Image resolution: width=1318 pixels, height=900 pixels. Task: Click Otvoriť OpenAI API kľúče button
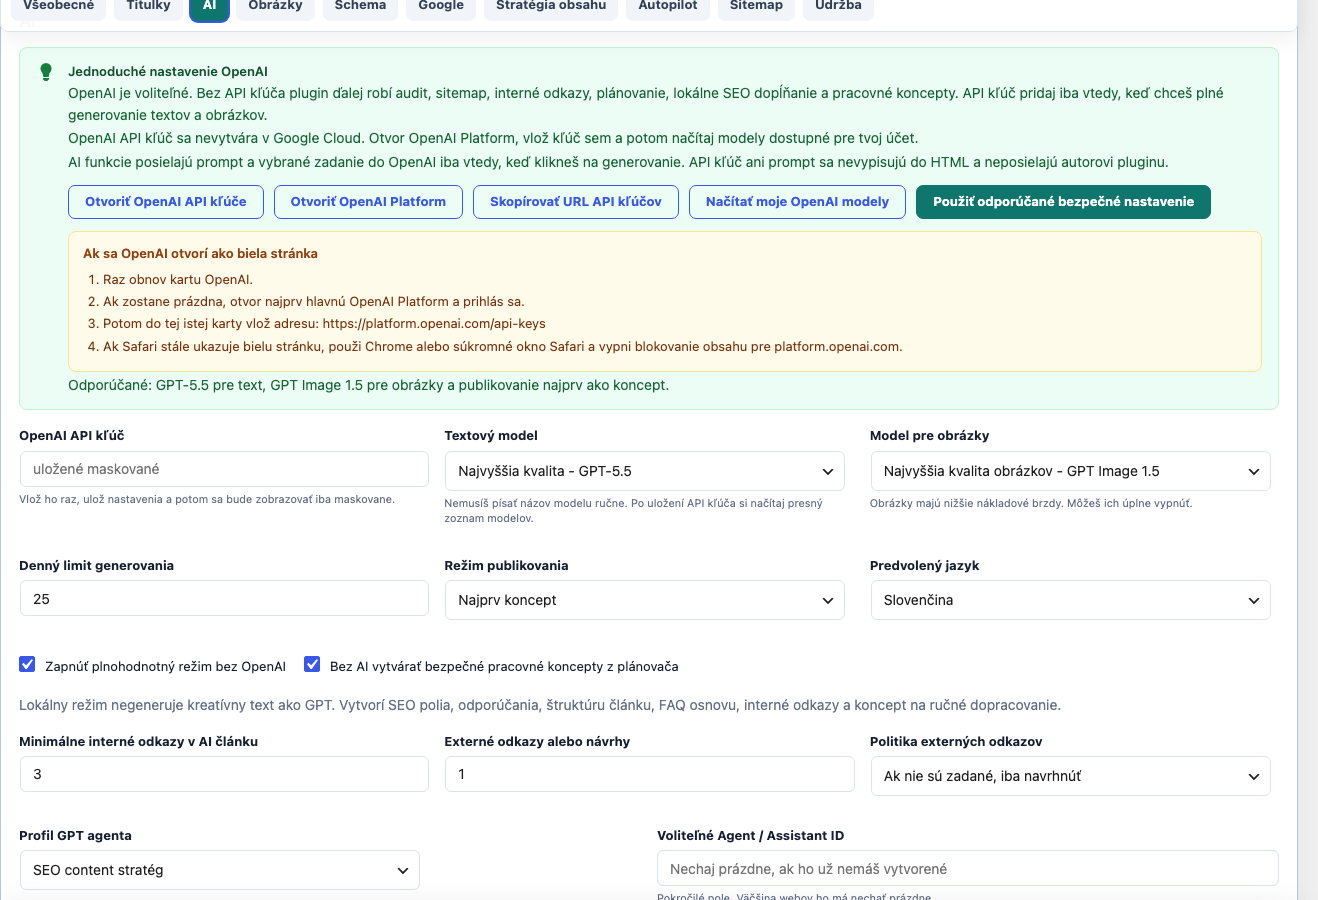[x=166, y=202]
